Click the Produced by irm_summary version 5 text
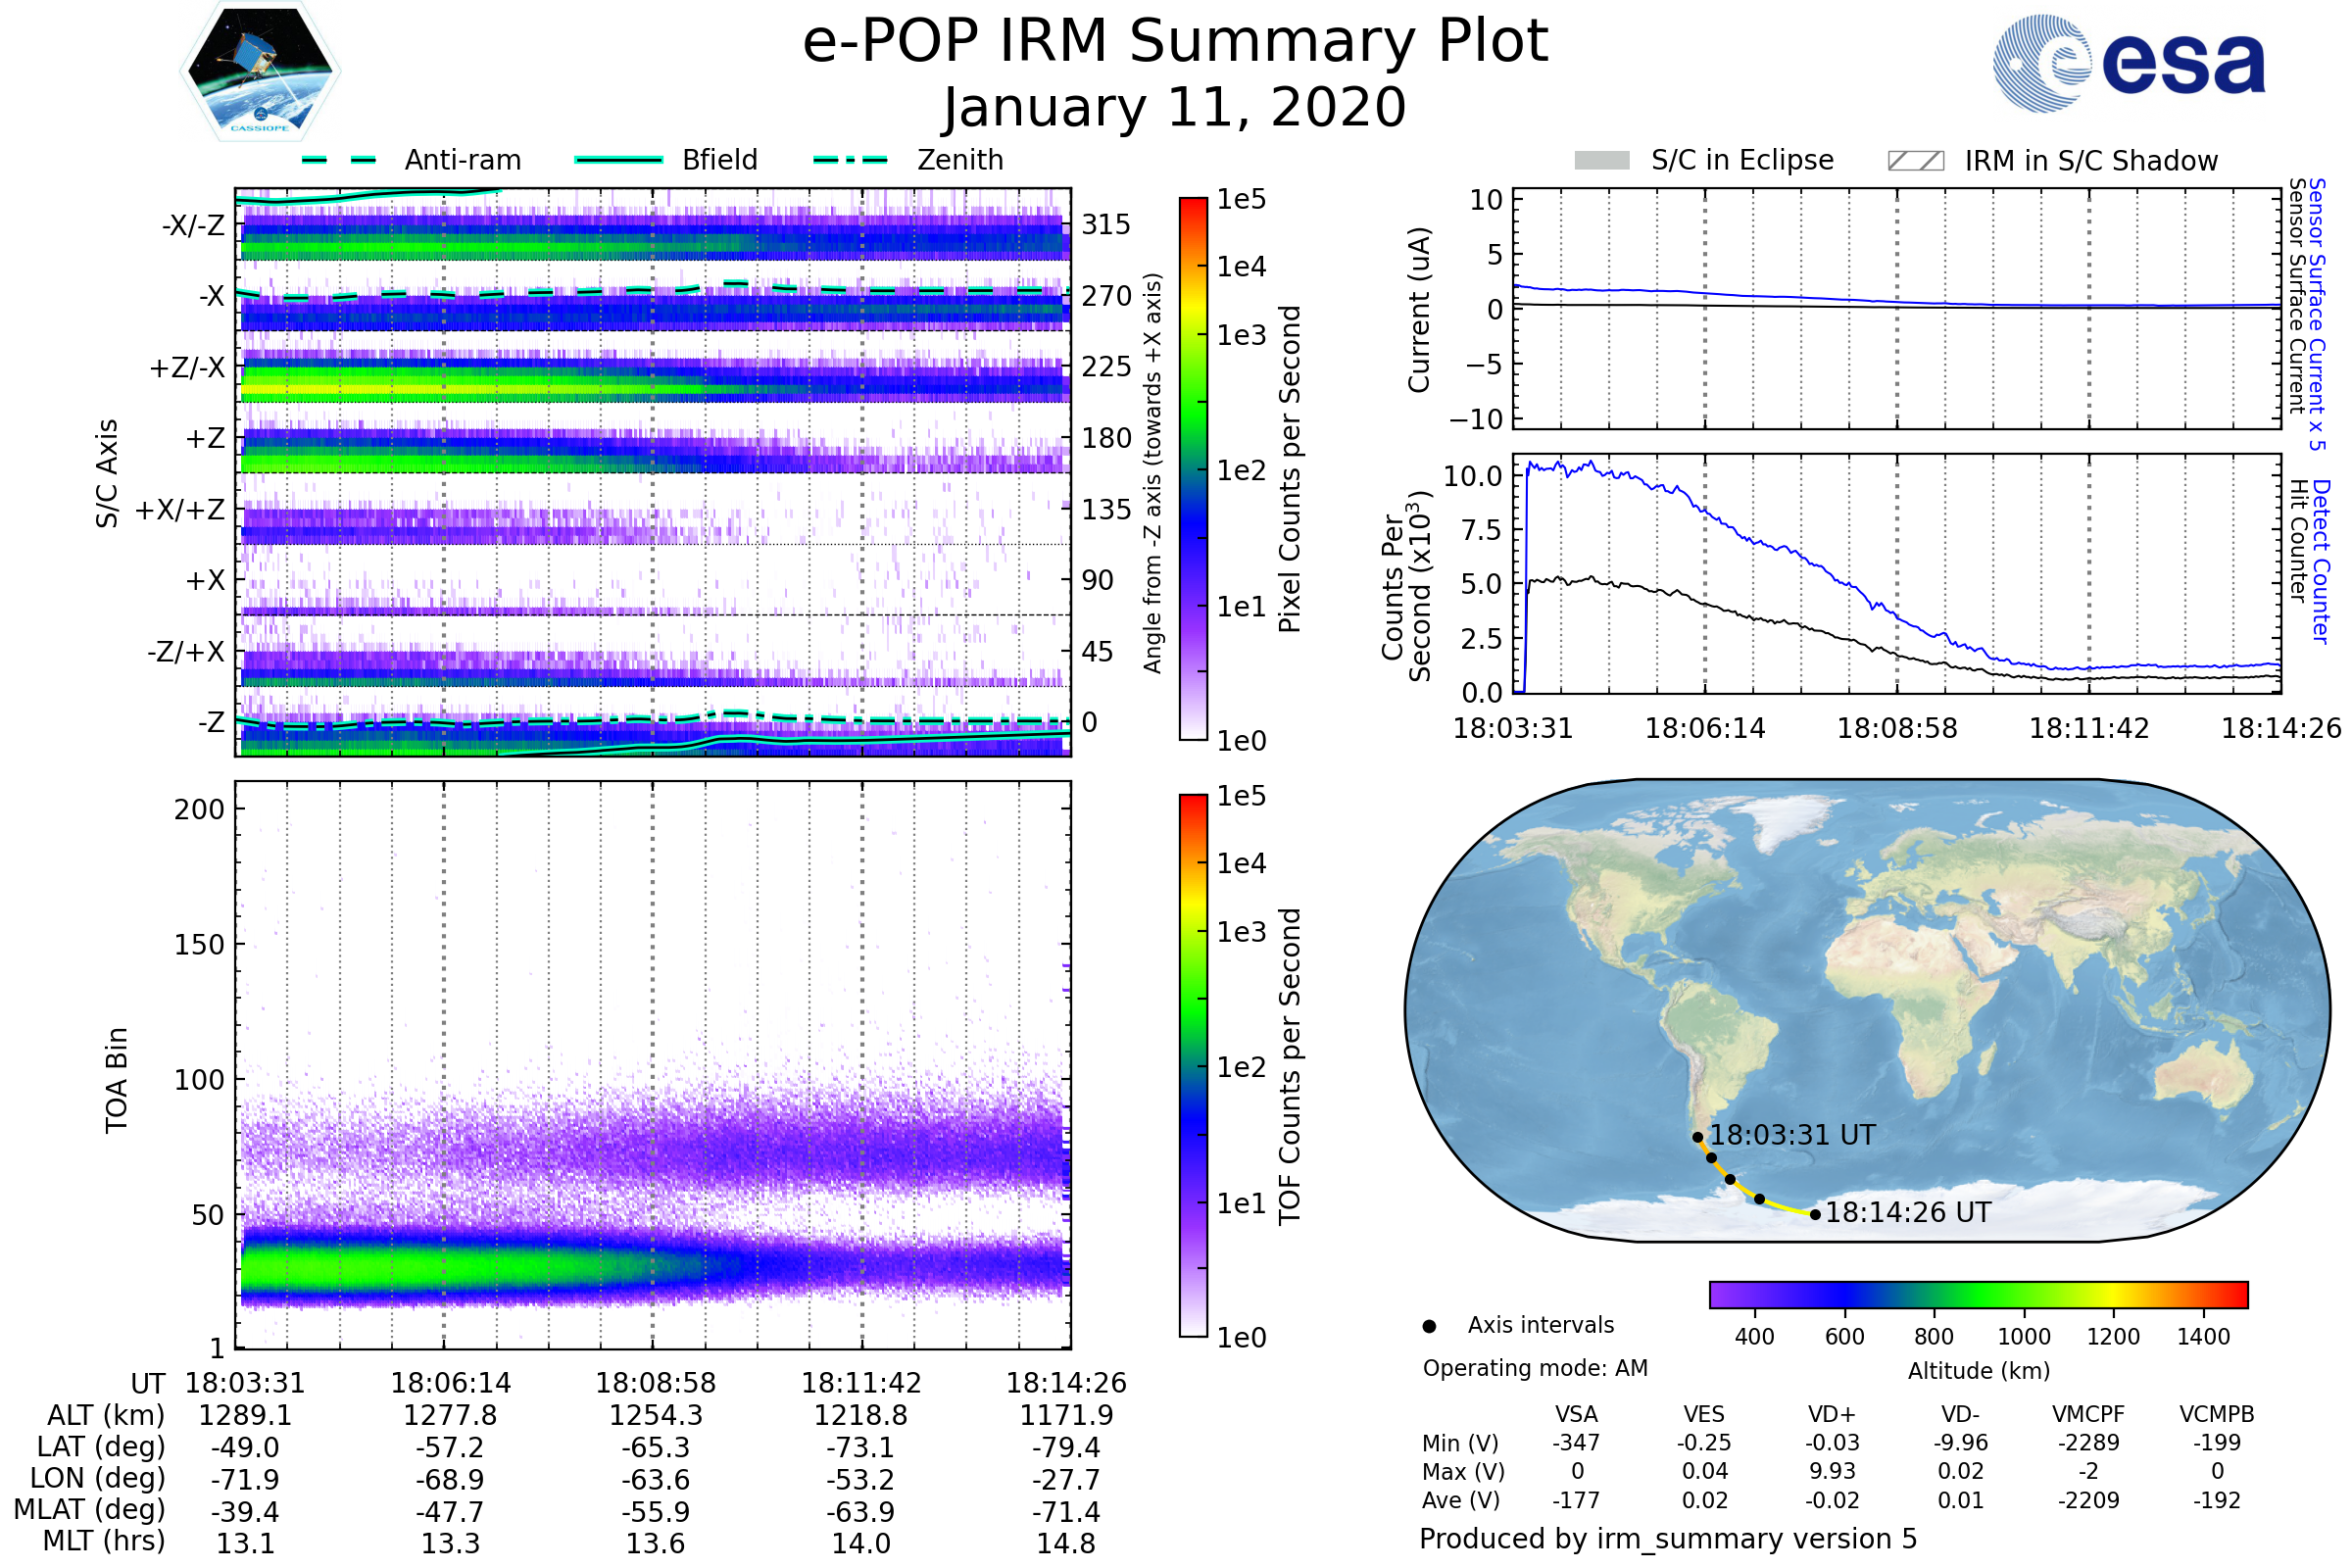 (1668, 1539)
